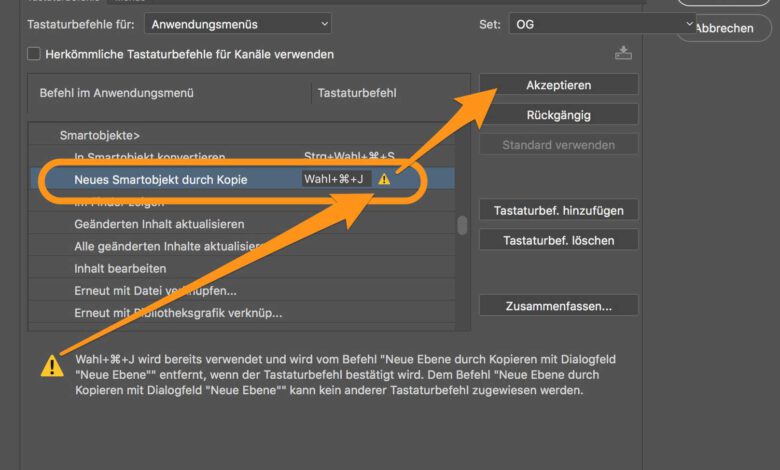780x470 pixels.
Task: Open the Tastaturbefehle für dropdown
Action: click(x=237, y=23)
